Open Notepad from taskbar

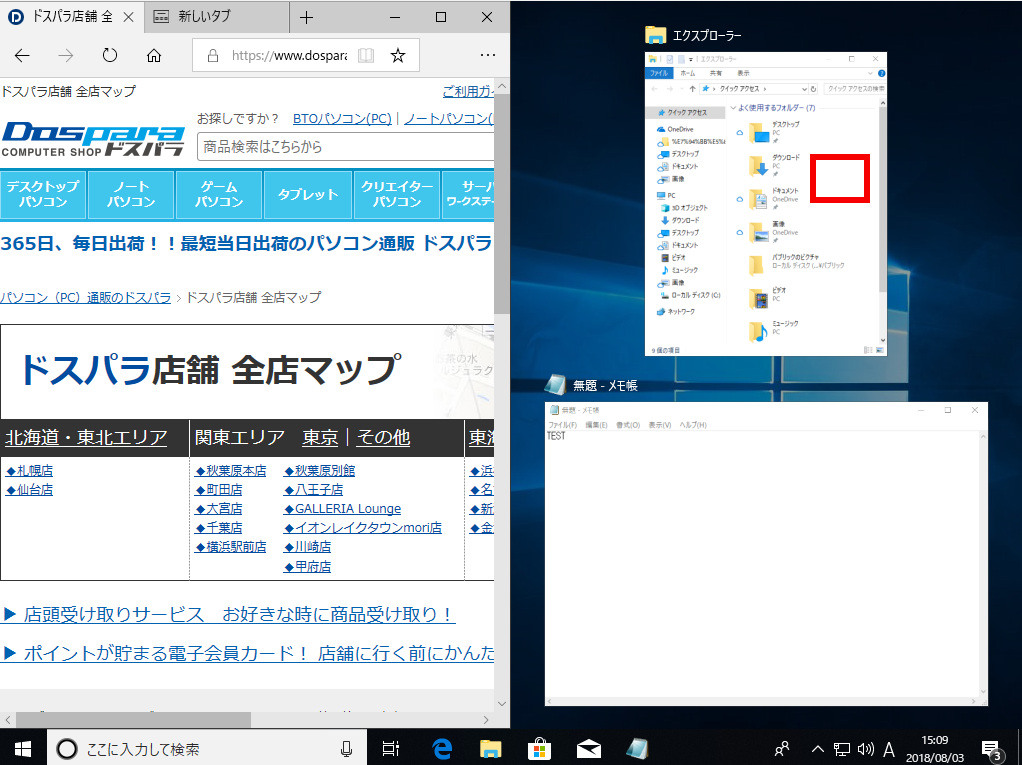tap(637, 749)
